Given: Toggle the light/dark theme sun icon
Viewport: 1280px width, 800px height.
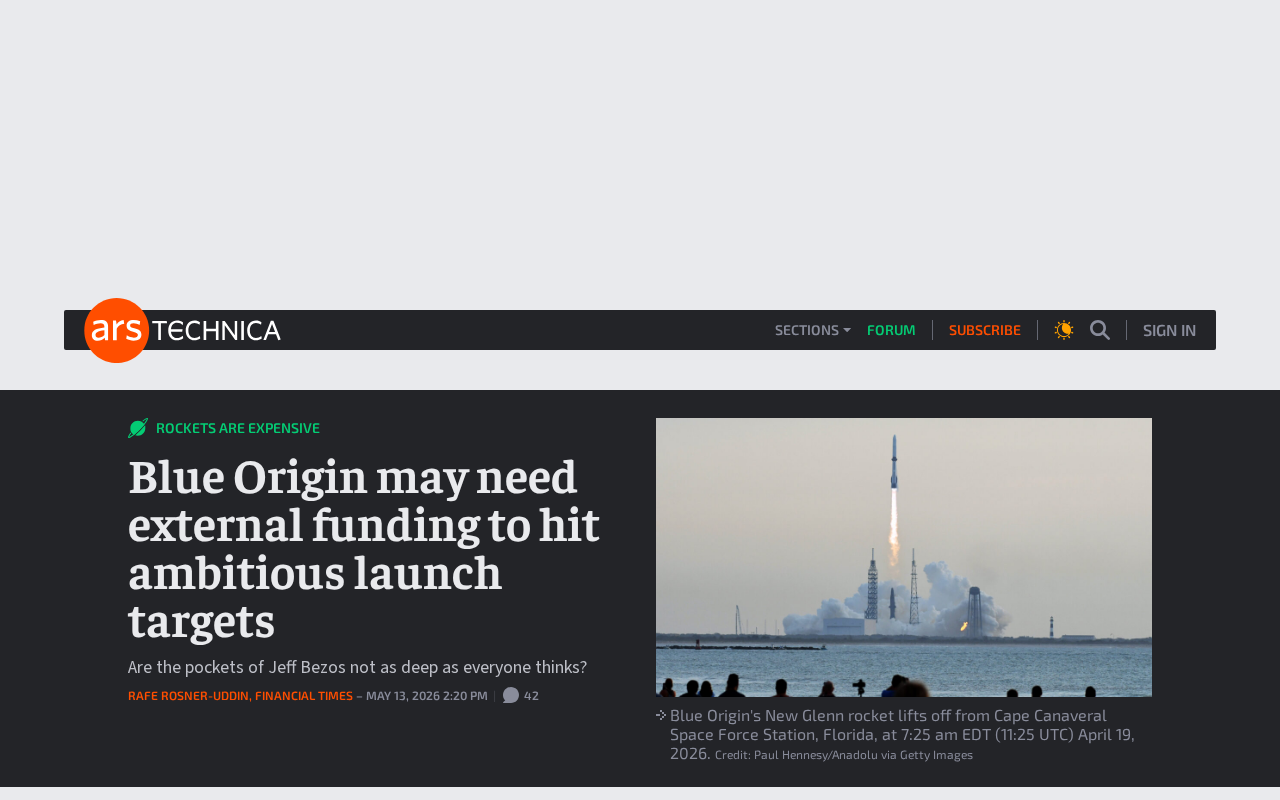Looking at the screenshot, I should pos(1064,330).
